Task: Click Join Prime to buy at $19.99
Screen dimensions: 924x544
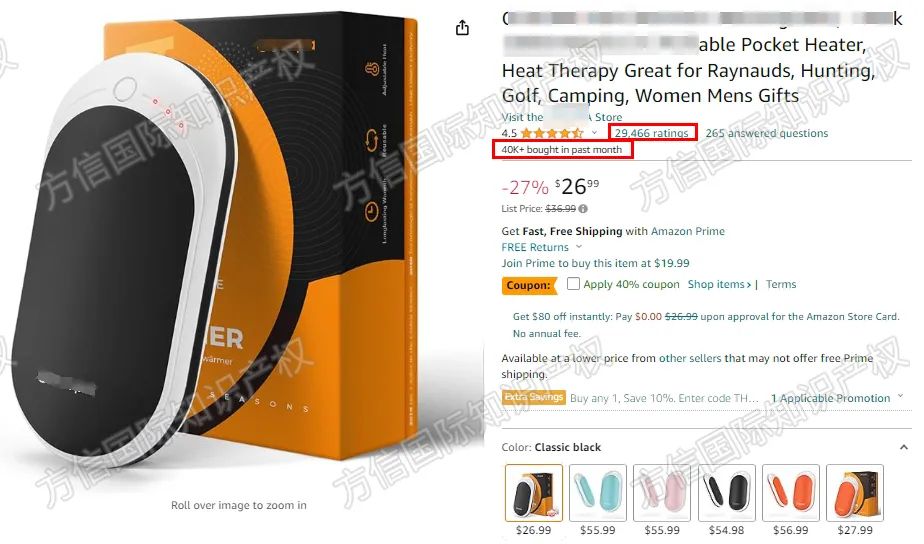Action: pyautogui.click(x=595, y=263)
